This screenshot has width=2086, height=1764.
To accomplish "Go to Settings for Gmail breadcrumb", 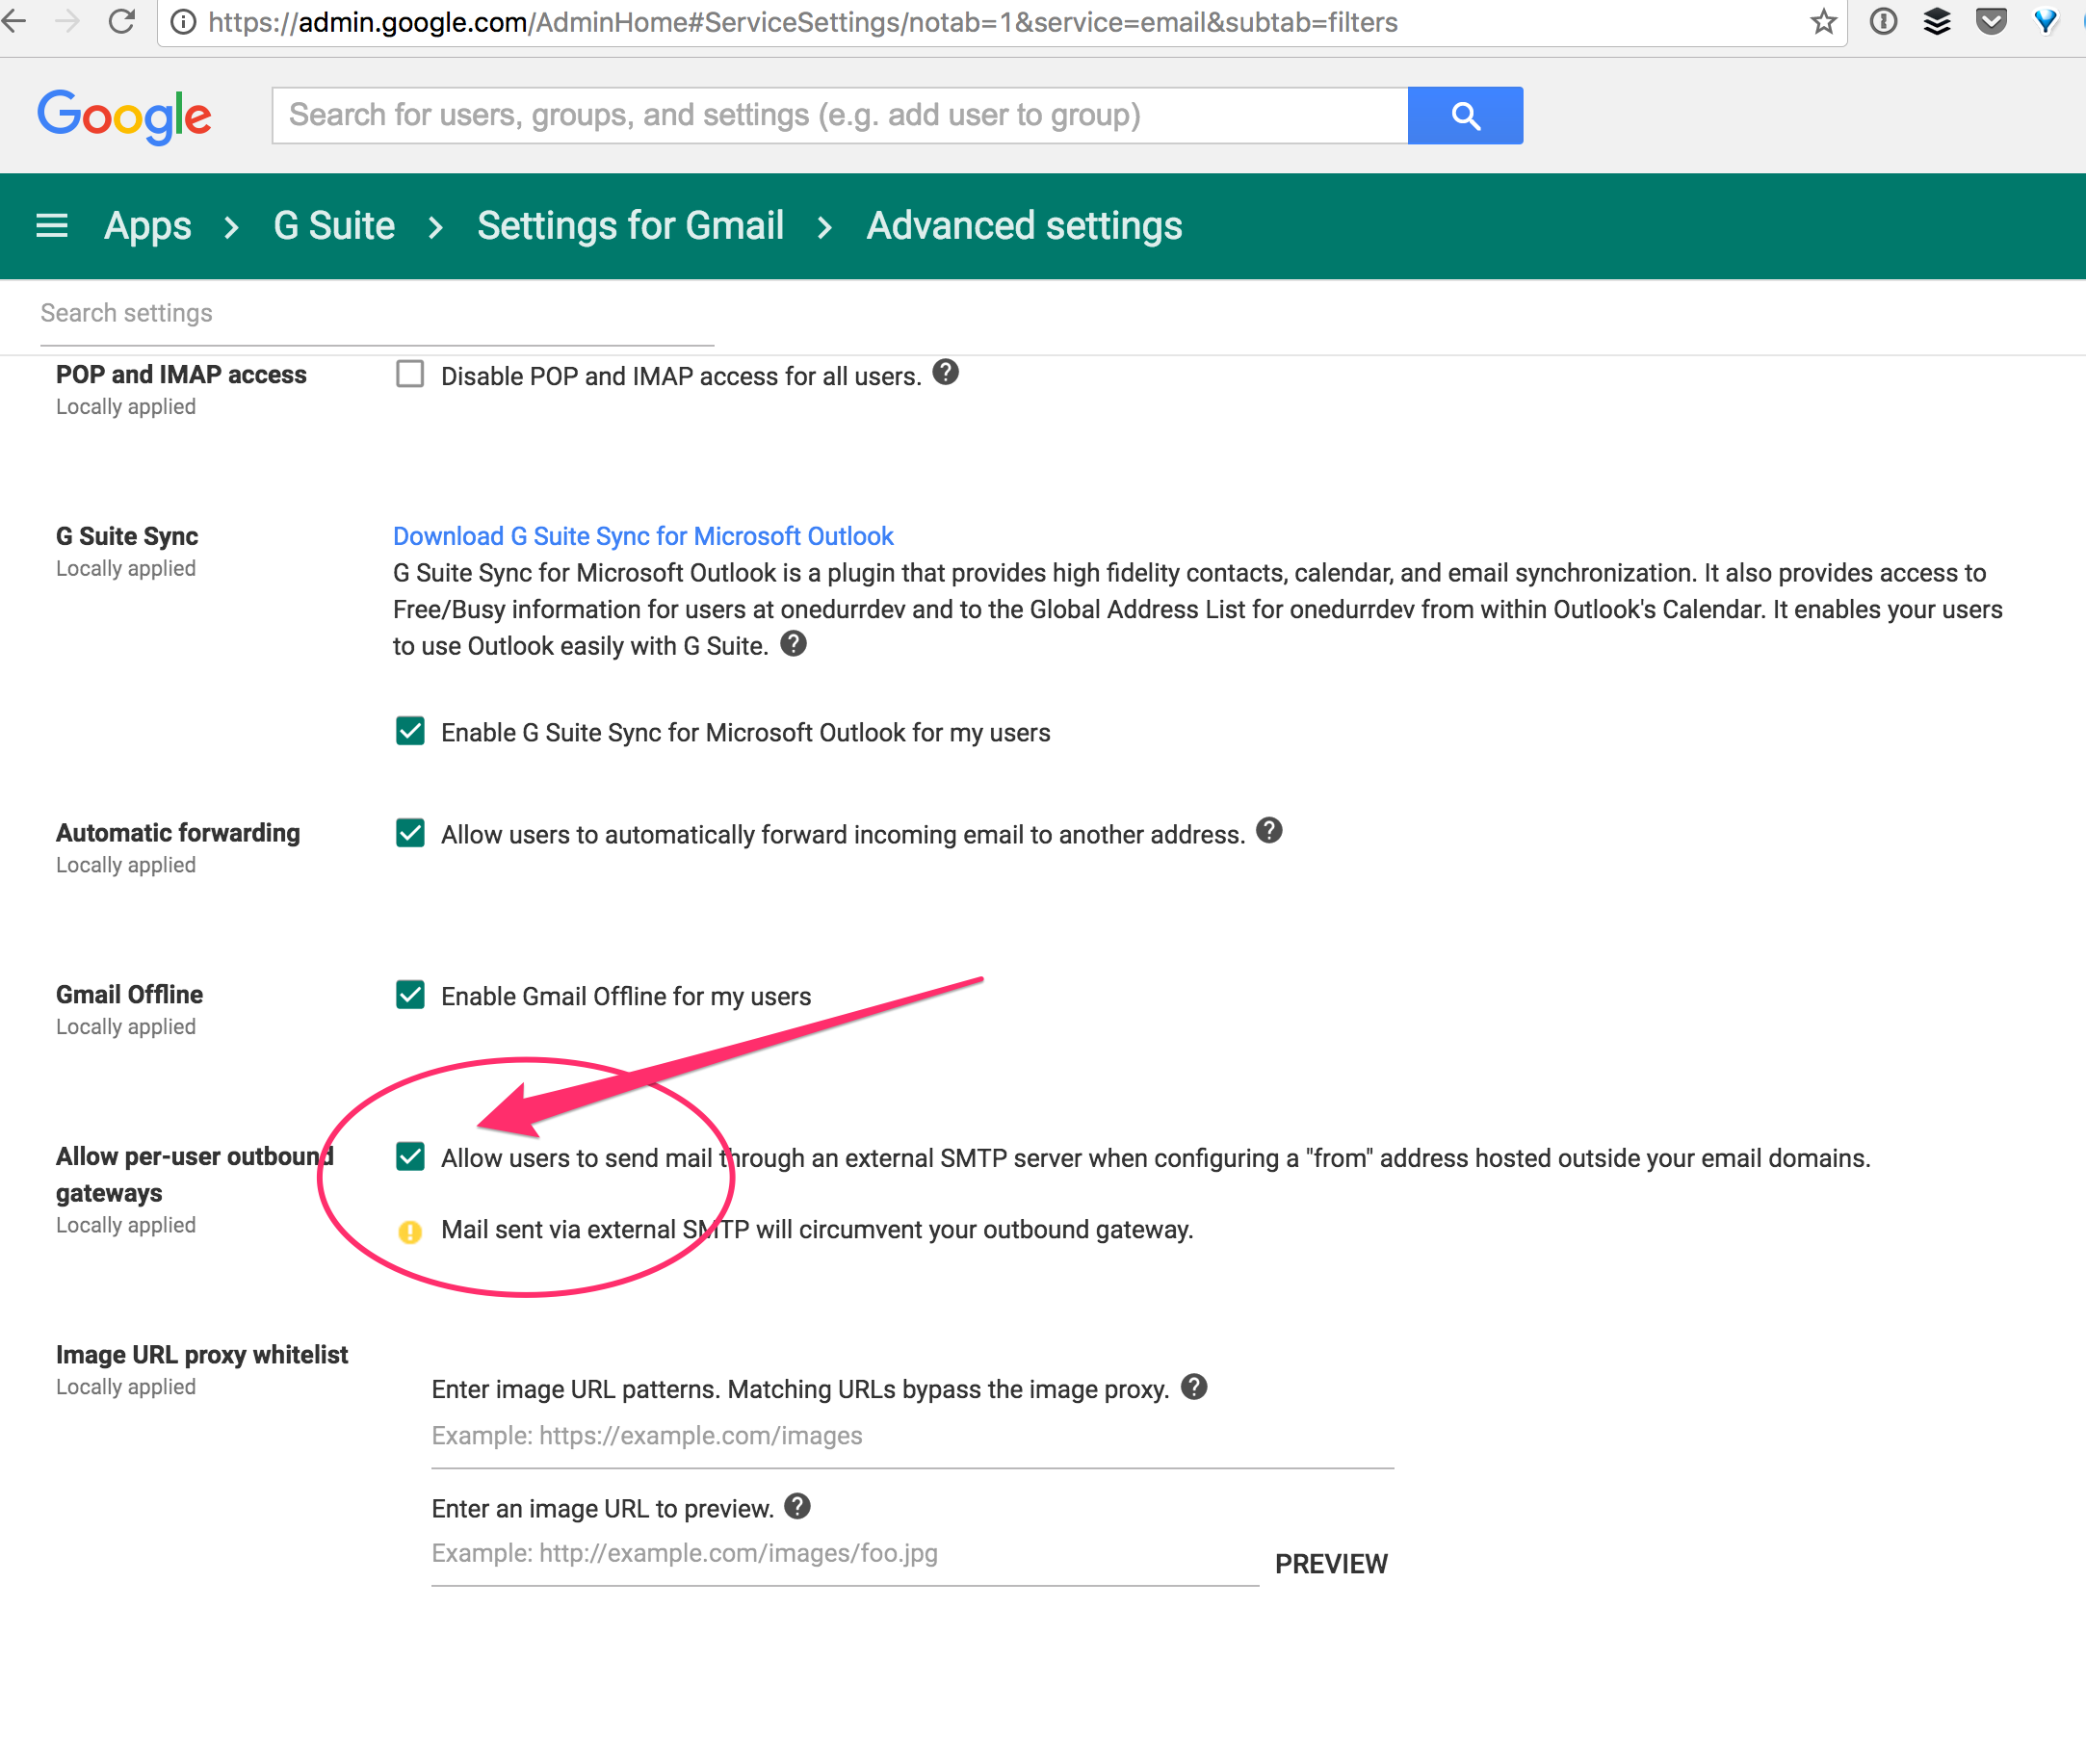I will (x=630, y=226).
